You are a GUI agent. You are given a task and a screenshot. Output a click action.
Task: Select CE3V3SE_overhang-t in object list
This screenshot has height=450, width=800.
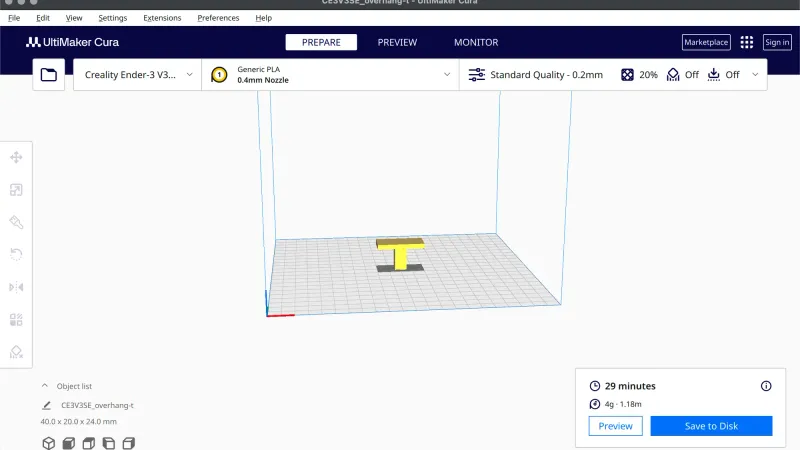tap(97, 405)
